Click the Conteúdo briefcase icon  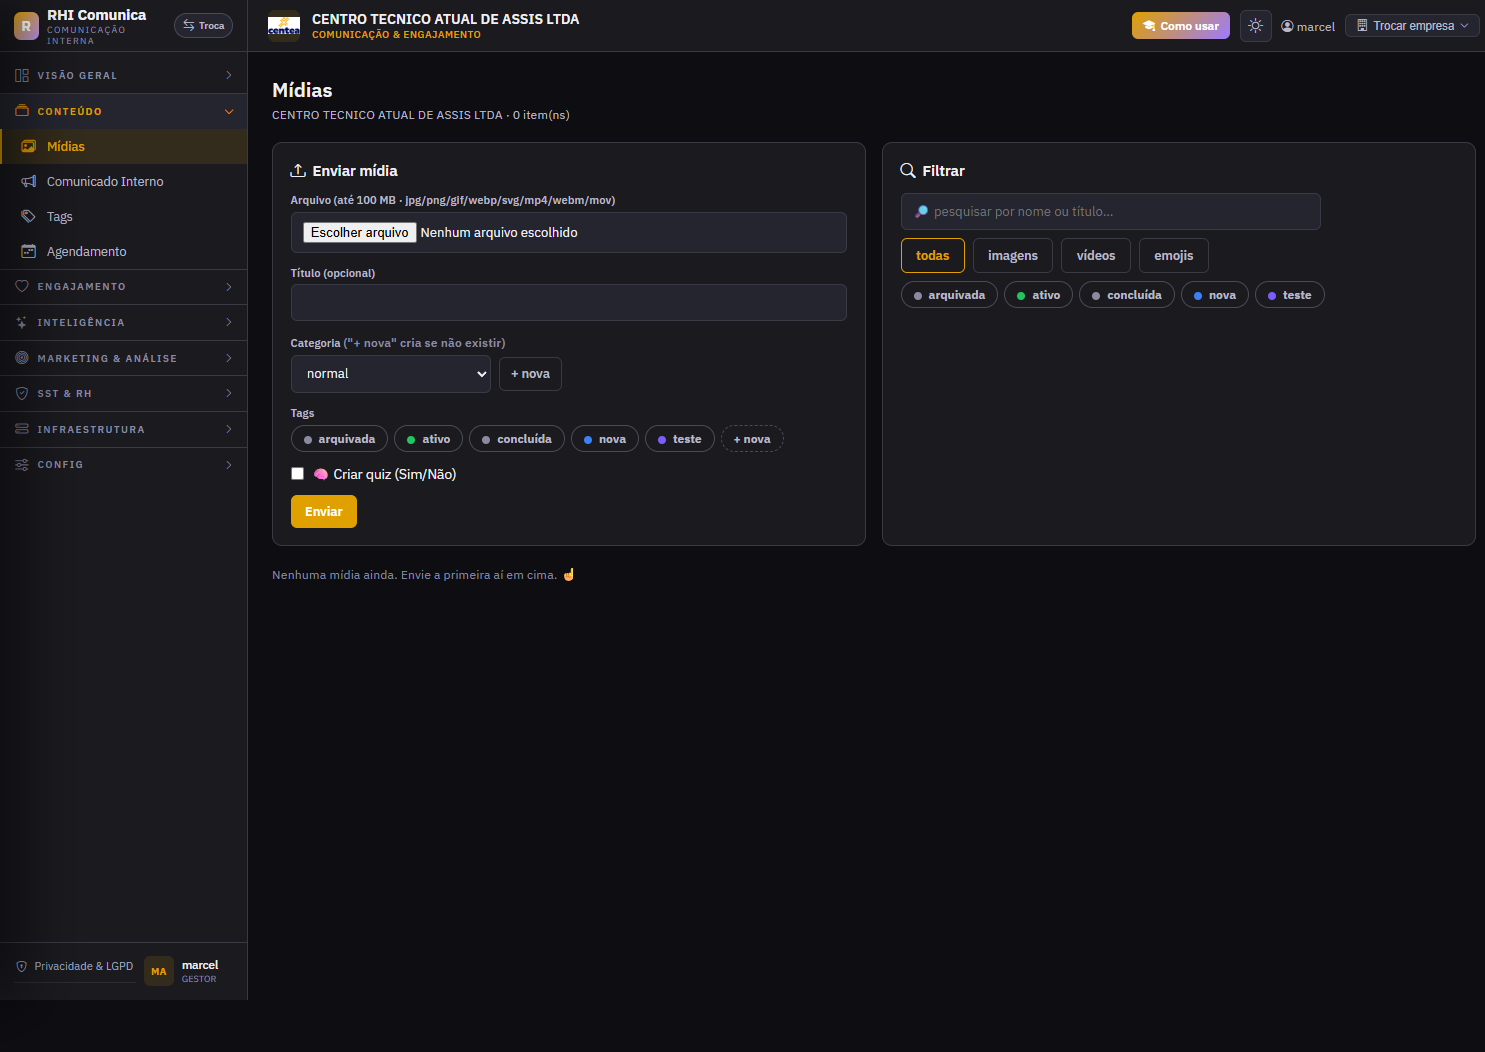22,111
